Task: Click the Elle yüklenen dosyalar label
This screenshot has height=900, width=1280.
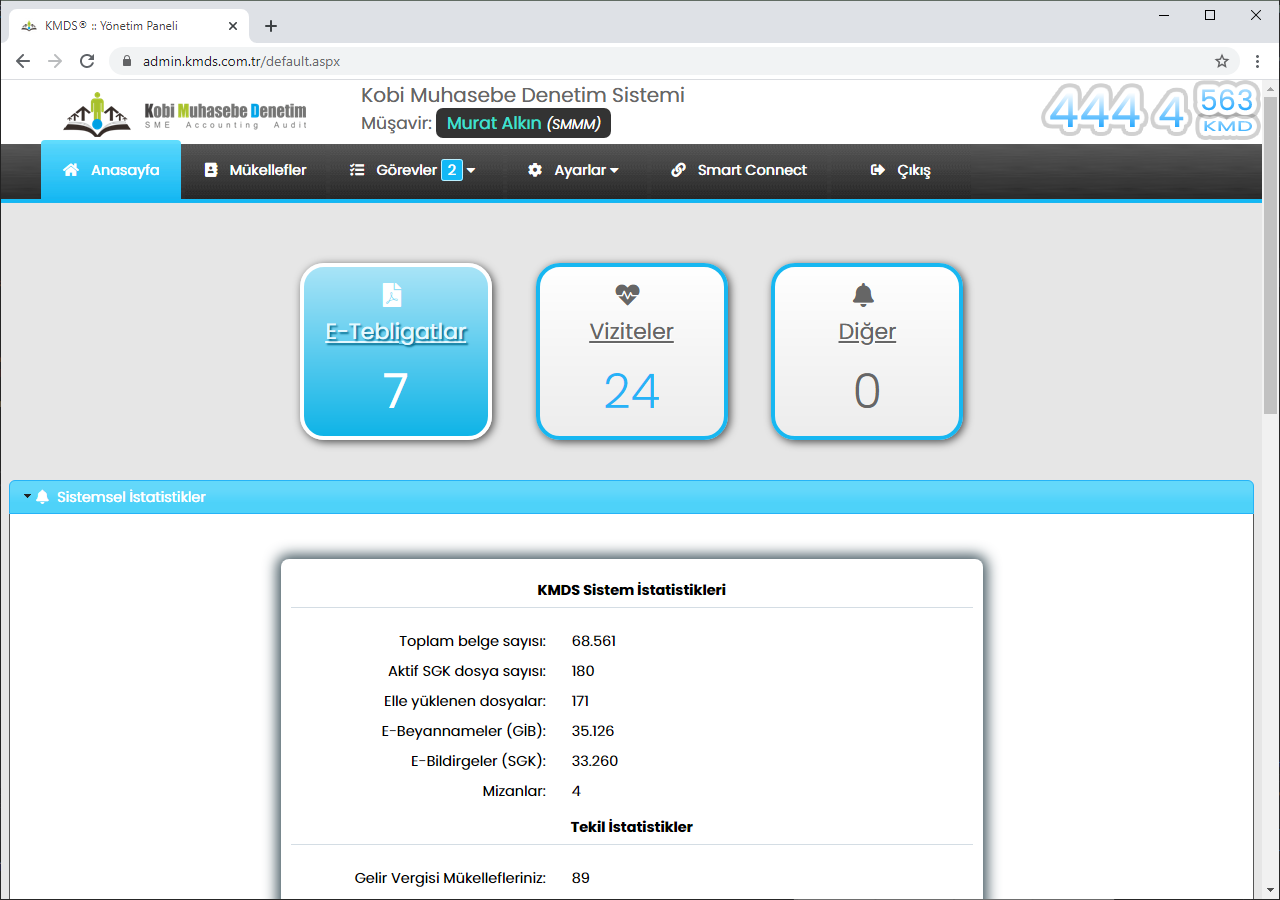Action: click(465, 701)
